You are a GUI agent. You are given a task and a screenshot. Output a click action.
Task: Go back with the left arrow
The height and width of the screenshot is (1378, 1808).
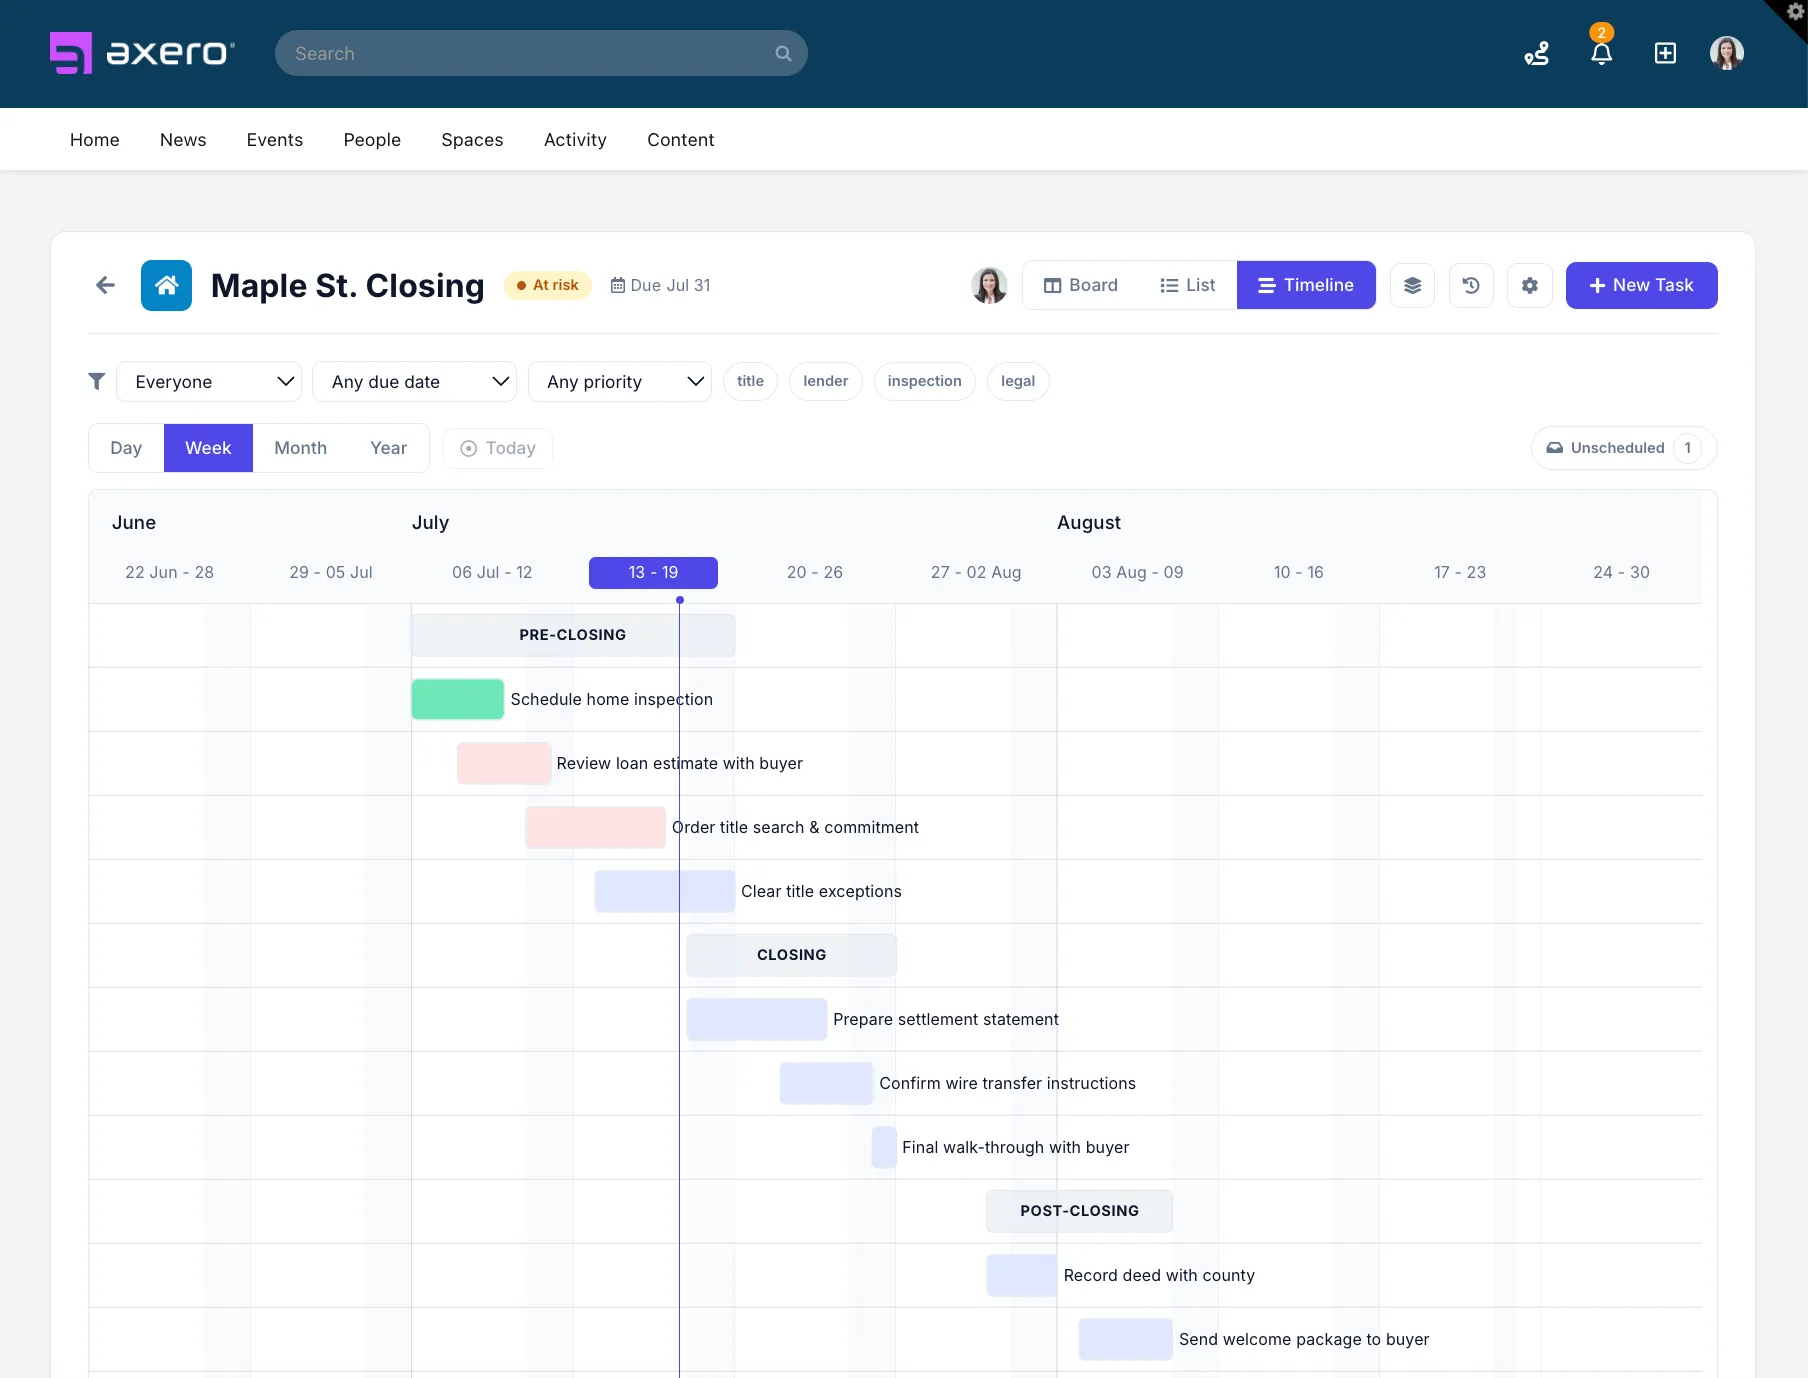click(105, 285)
